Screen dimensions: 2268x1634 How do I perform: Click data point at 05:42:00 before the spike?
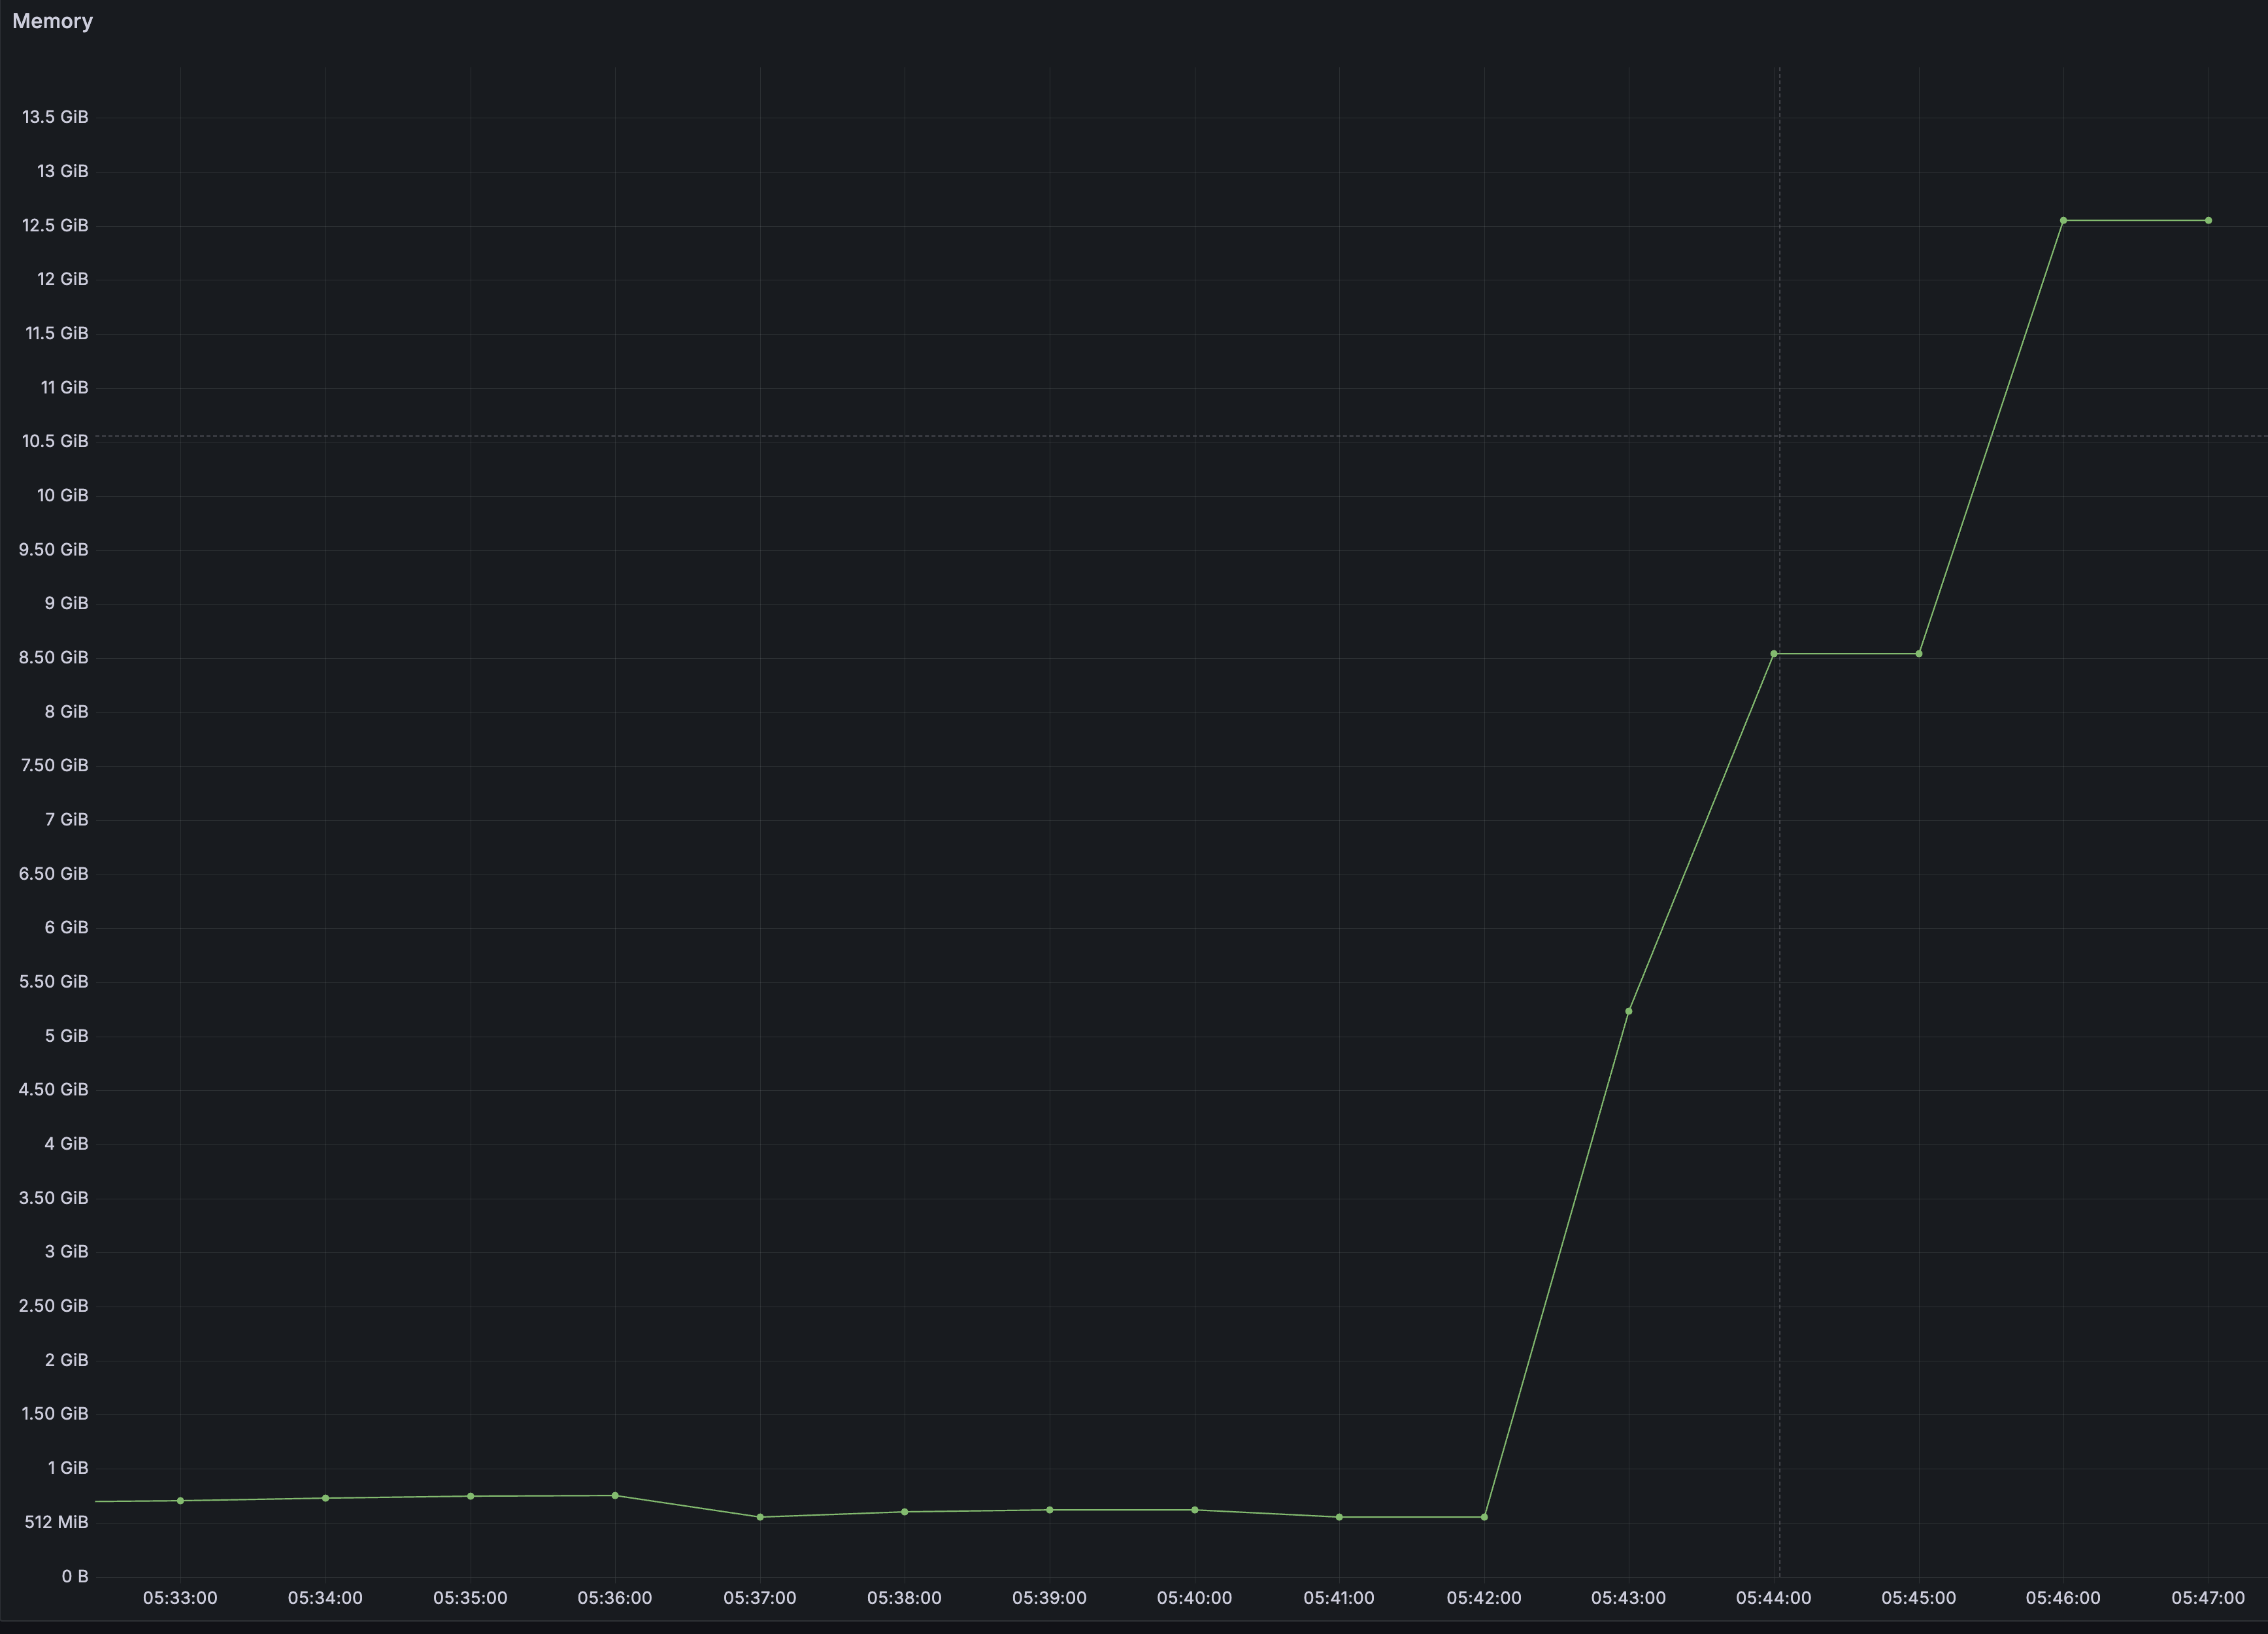(x=1484, y=1517)
